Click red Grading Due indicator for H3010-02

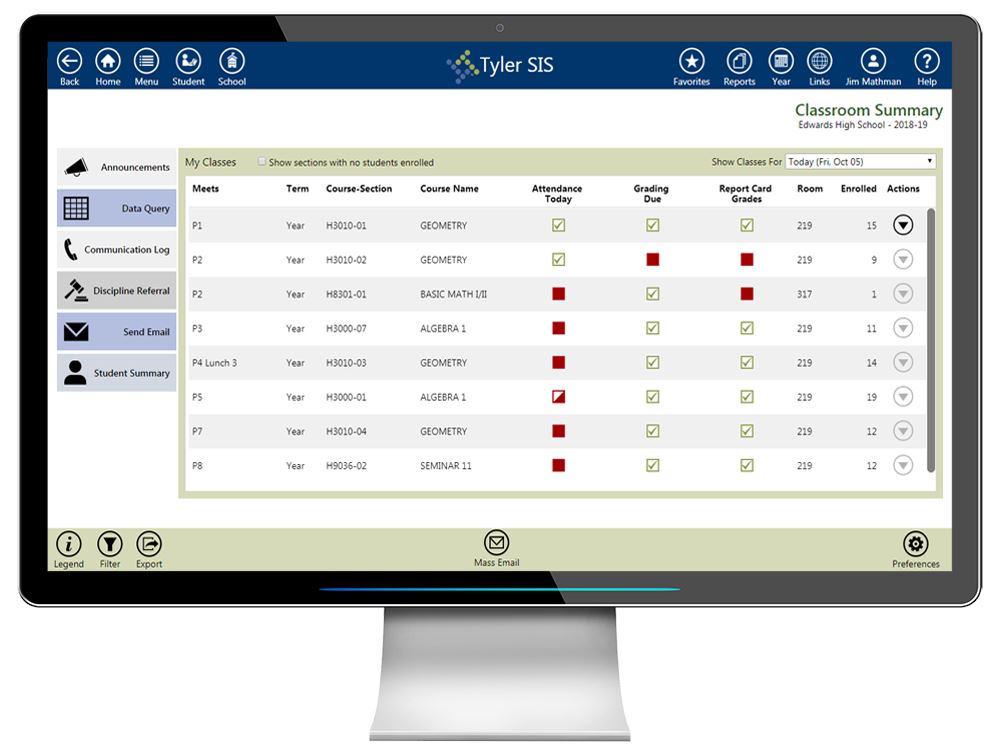(x=652, y=260)
